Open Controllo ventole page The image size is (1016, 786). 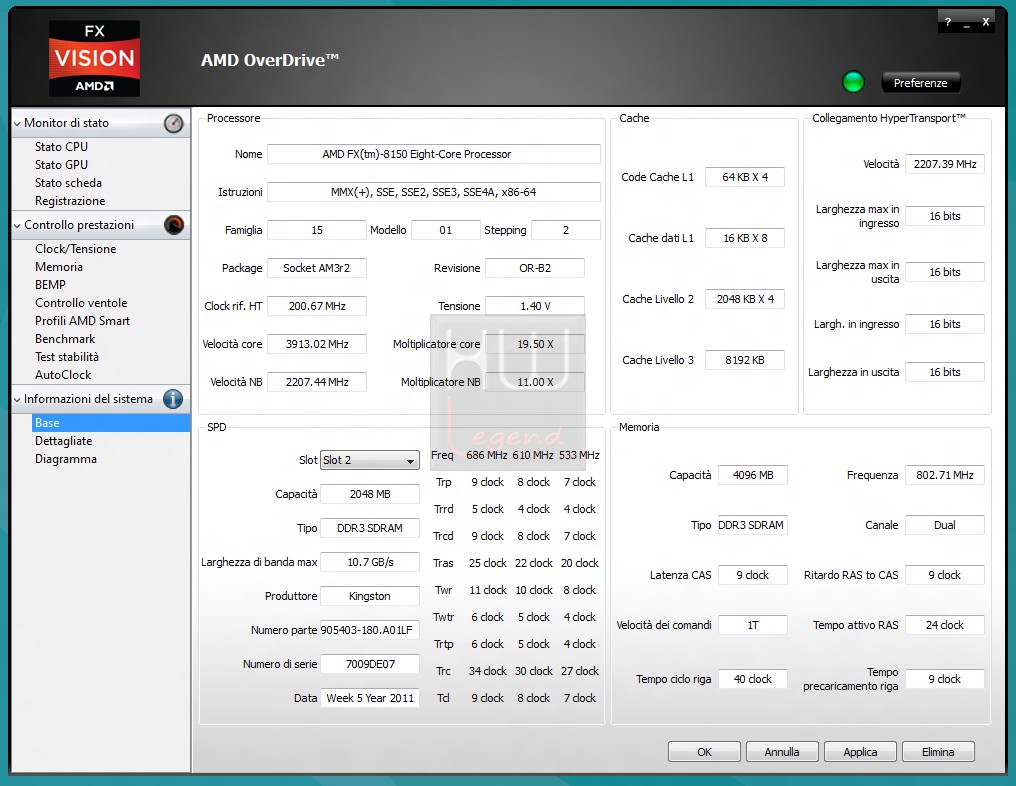pyautogui.click(x=81, y=303)
